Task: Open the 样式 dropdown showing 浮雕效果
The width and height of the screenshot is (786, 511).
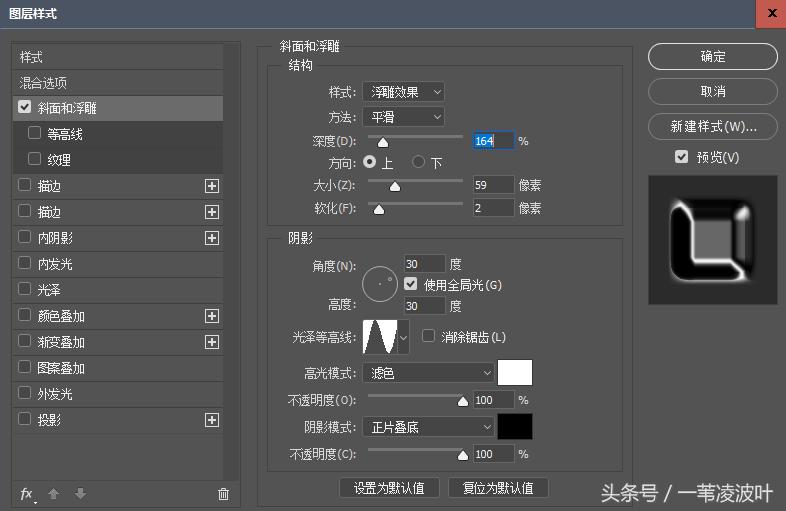Action: coord(404,92)
